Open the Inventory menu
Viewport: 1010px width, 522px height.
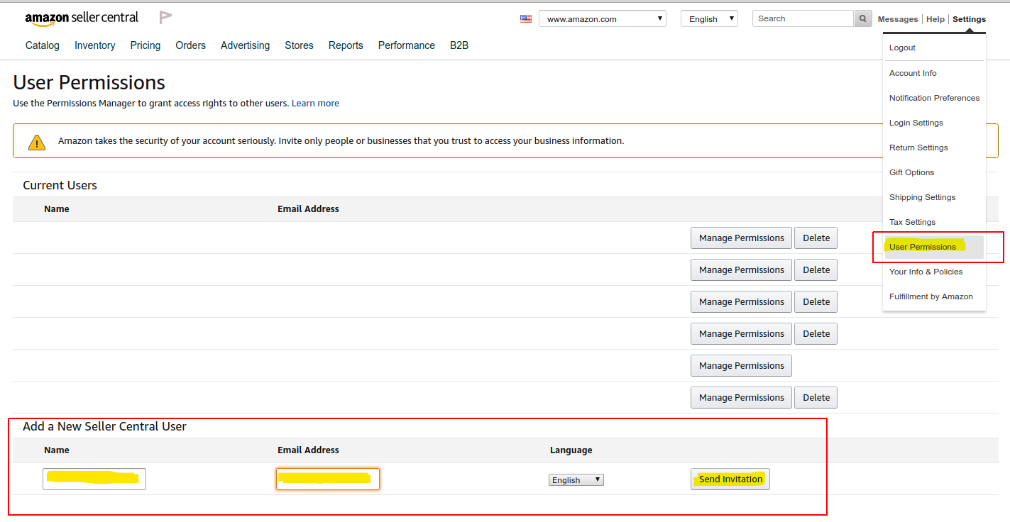[95, 45]
